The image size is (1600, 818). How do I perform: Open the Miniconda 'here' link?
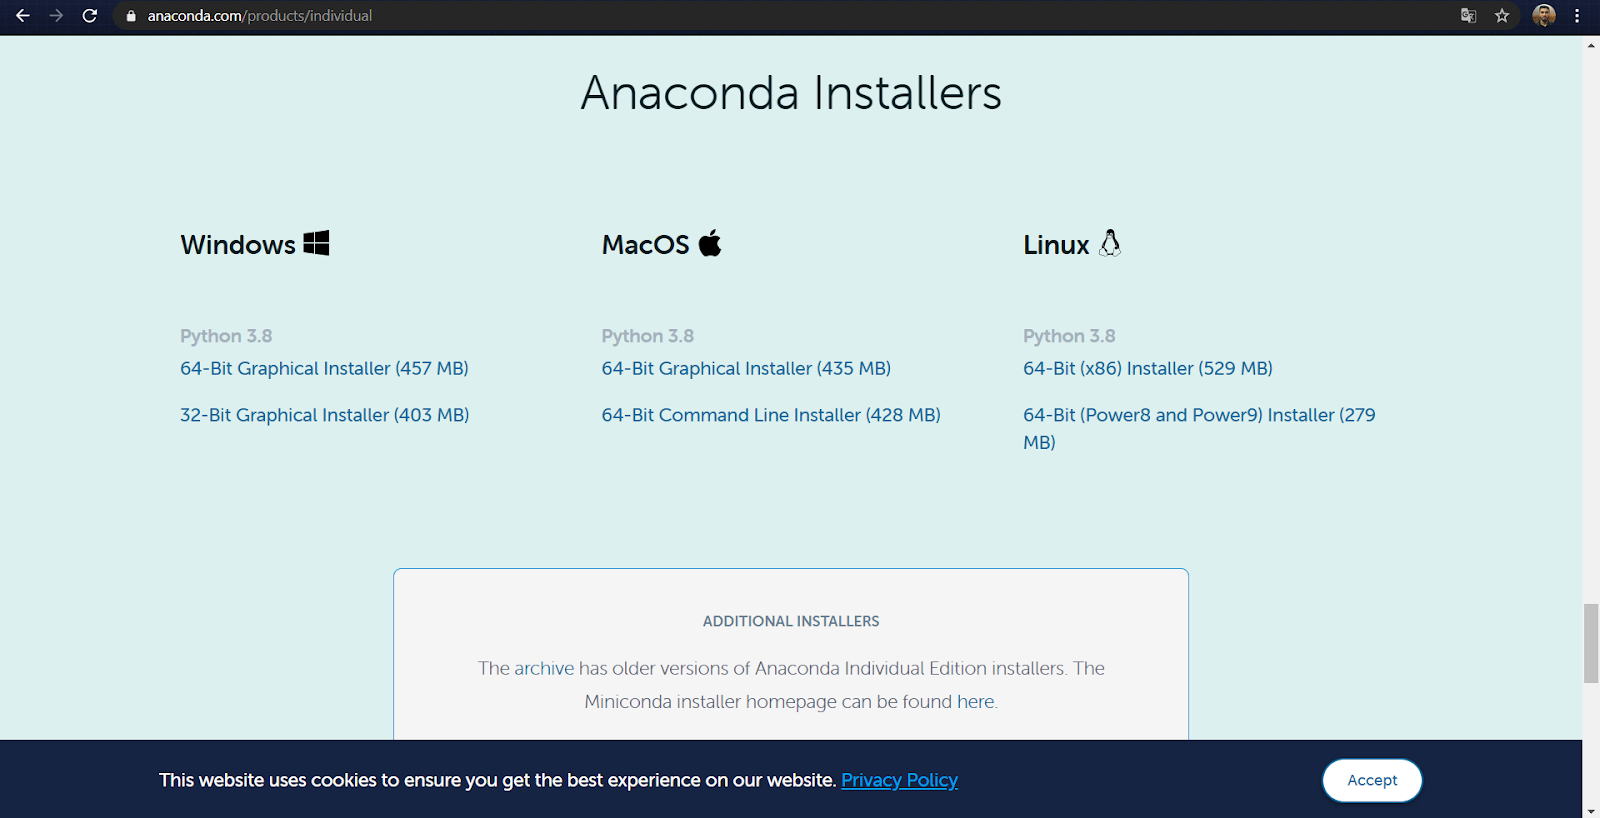click(975, 702)
